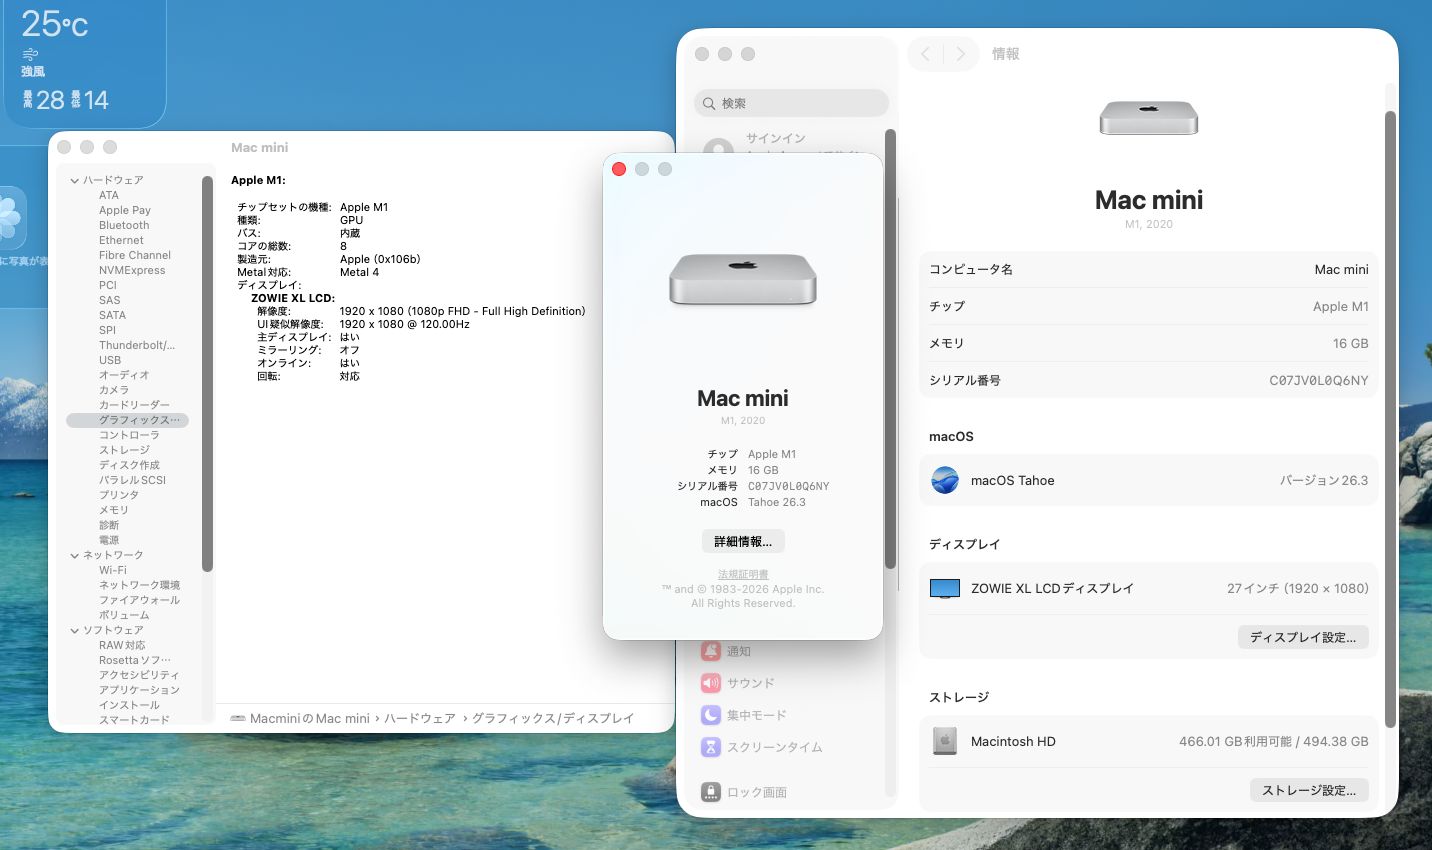Click ZOWIE XL LCD: heading in System Information
This screenshot has height=850, width=1432.
(x=293, y=298)
